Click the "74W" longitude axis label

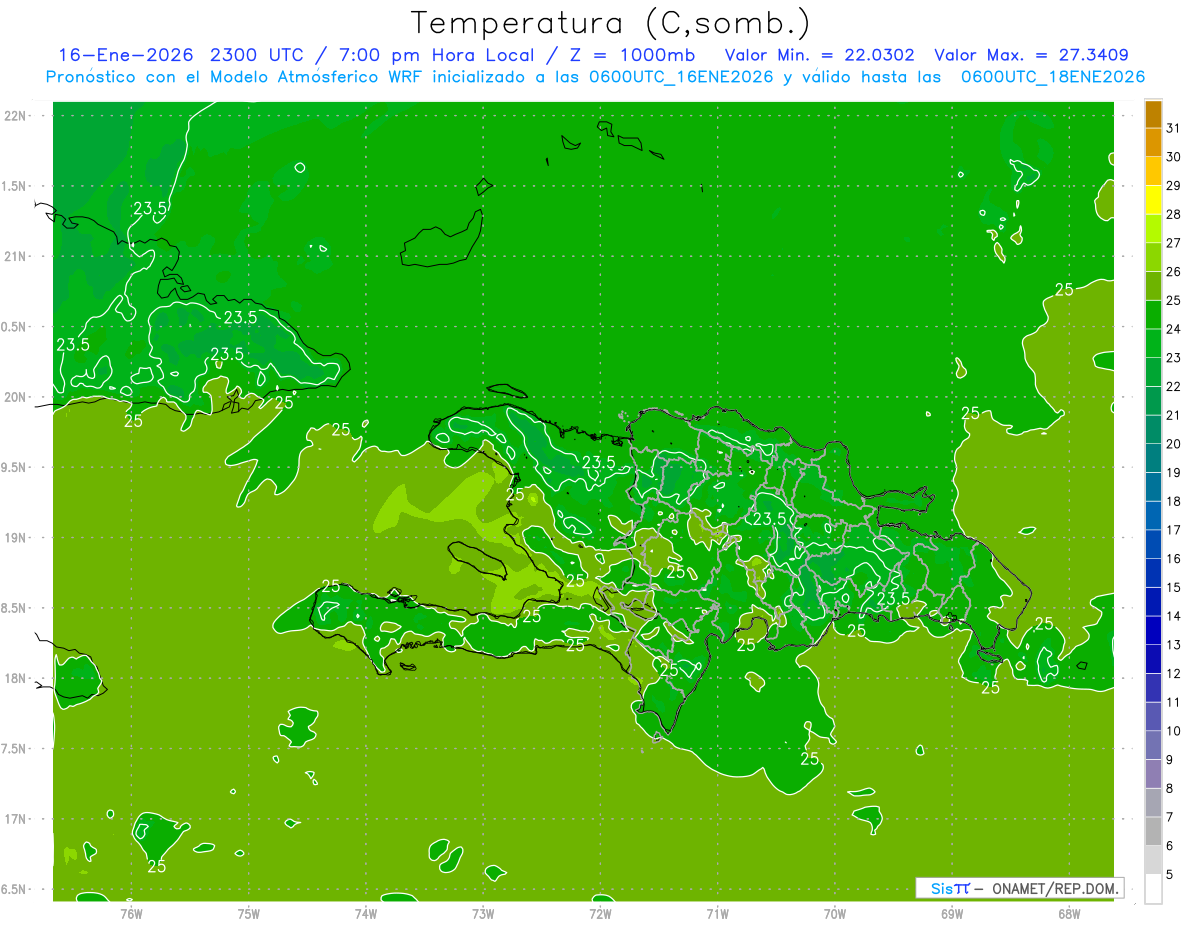pos(366,914)
